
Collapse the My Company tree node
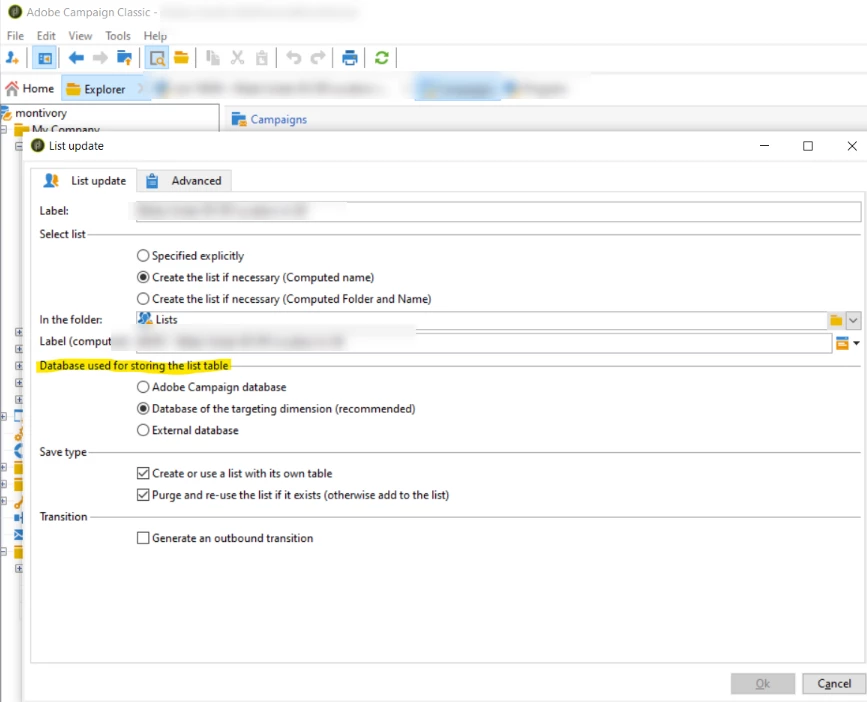(x=4, y=130)
